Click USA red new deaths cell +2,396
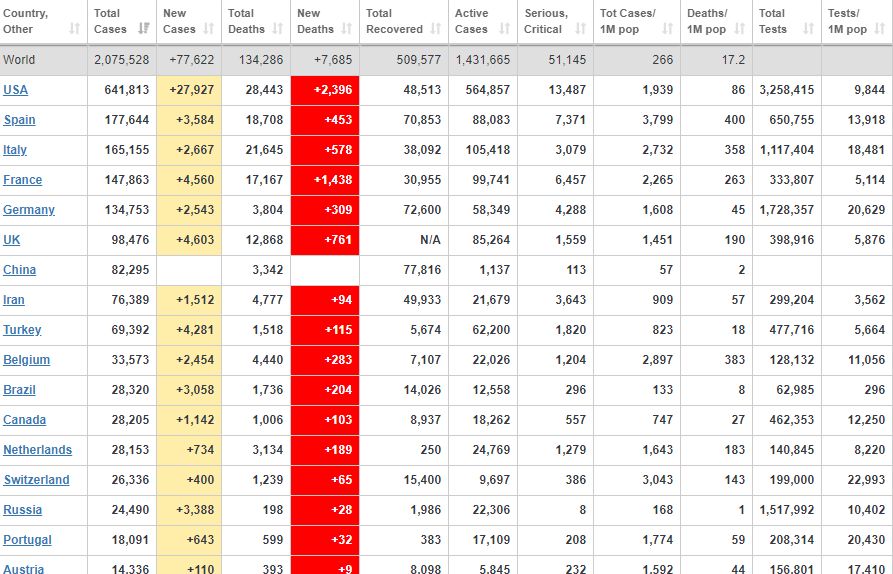893x574 pixels. click(325, 90)
